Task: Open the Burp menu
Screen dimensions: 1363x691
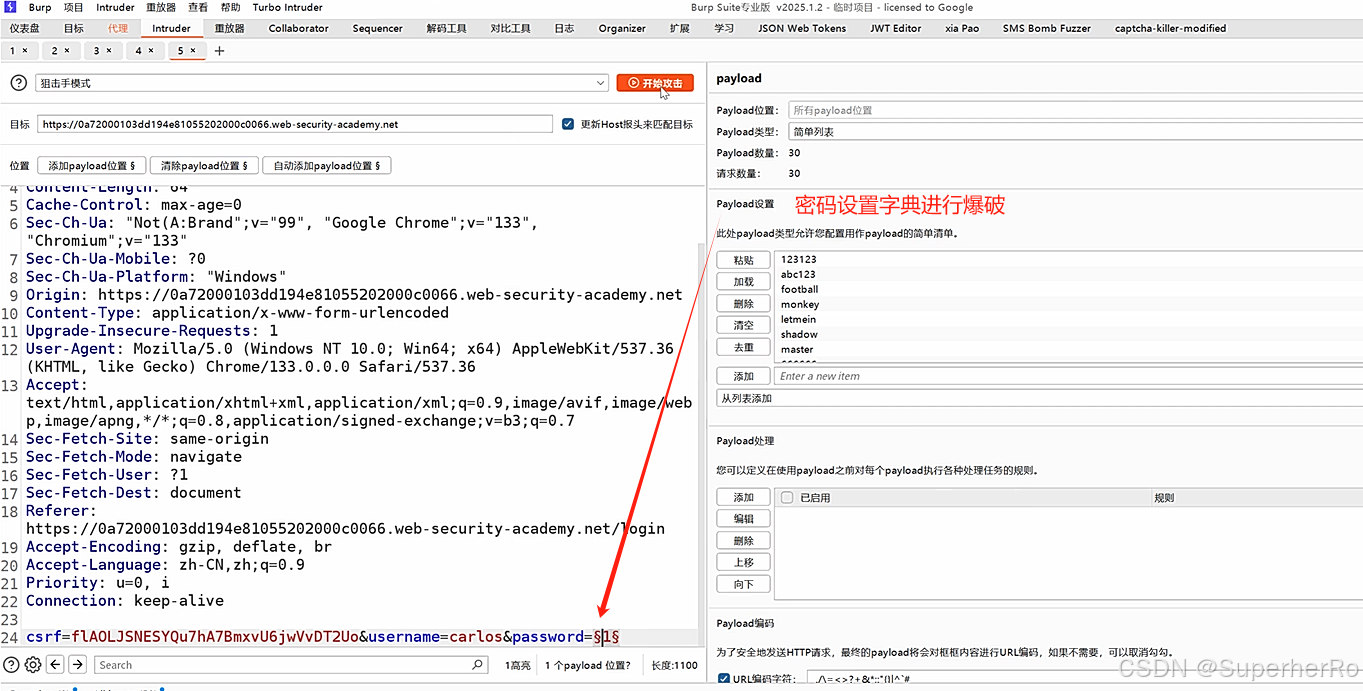Action: (x=40, y=7)
